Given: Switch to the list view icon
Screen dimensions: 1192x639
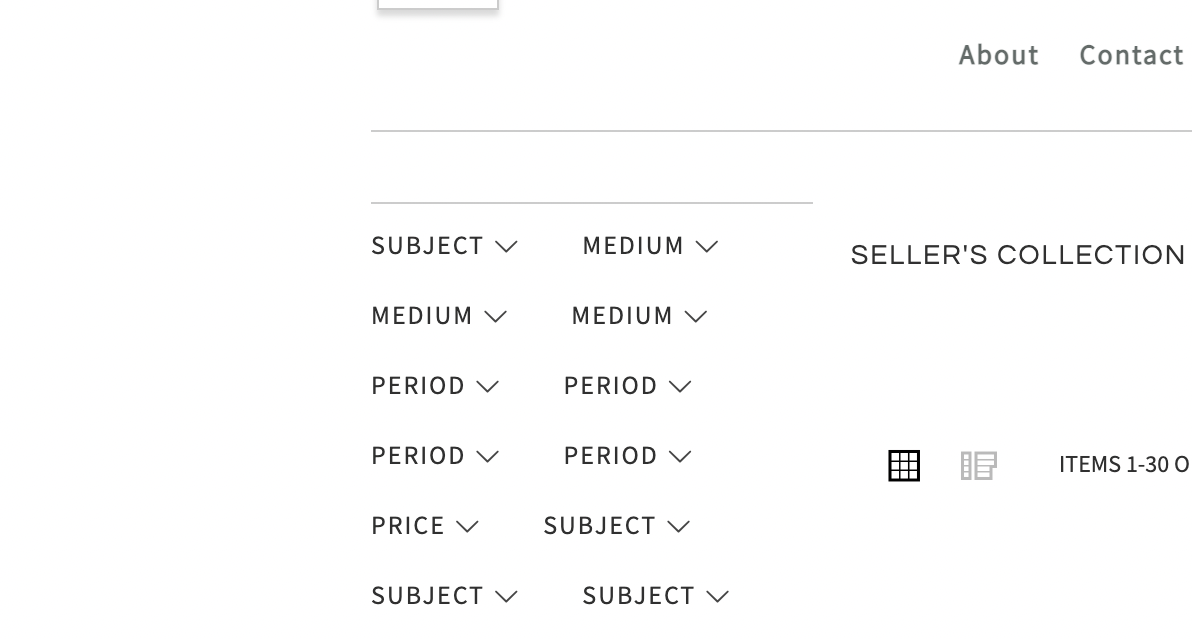Looking at the screenshot, I should point(978,466).
